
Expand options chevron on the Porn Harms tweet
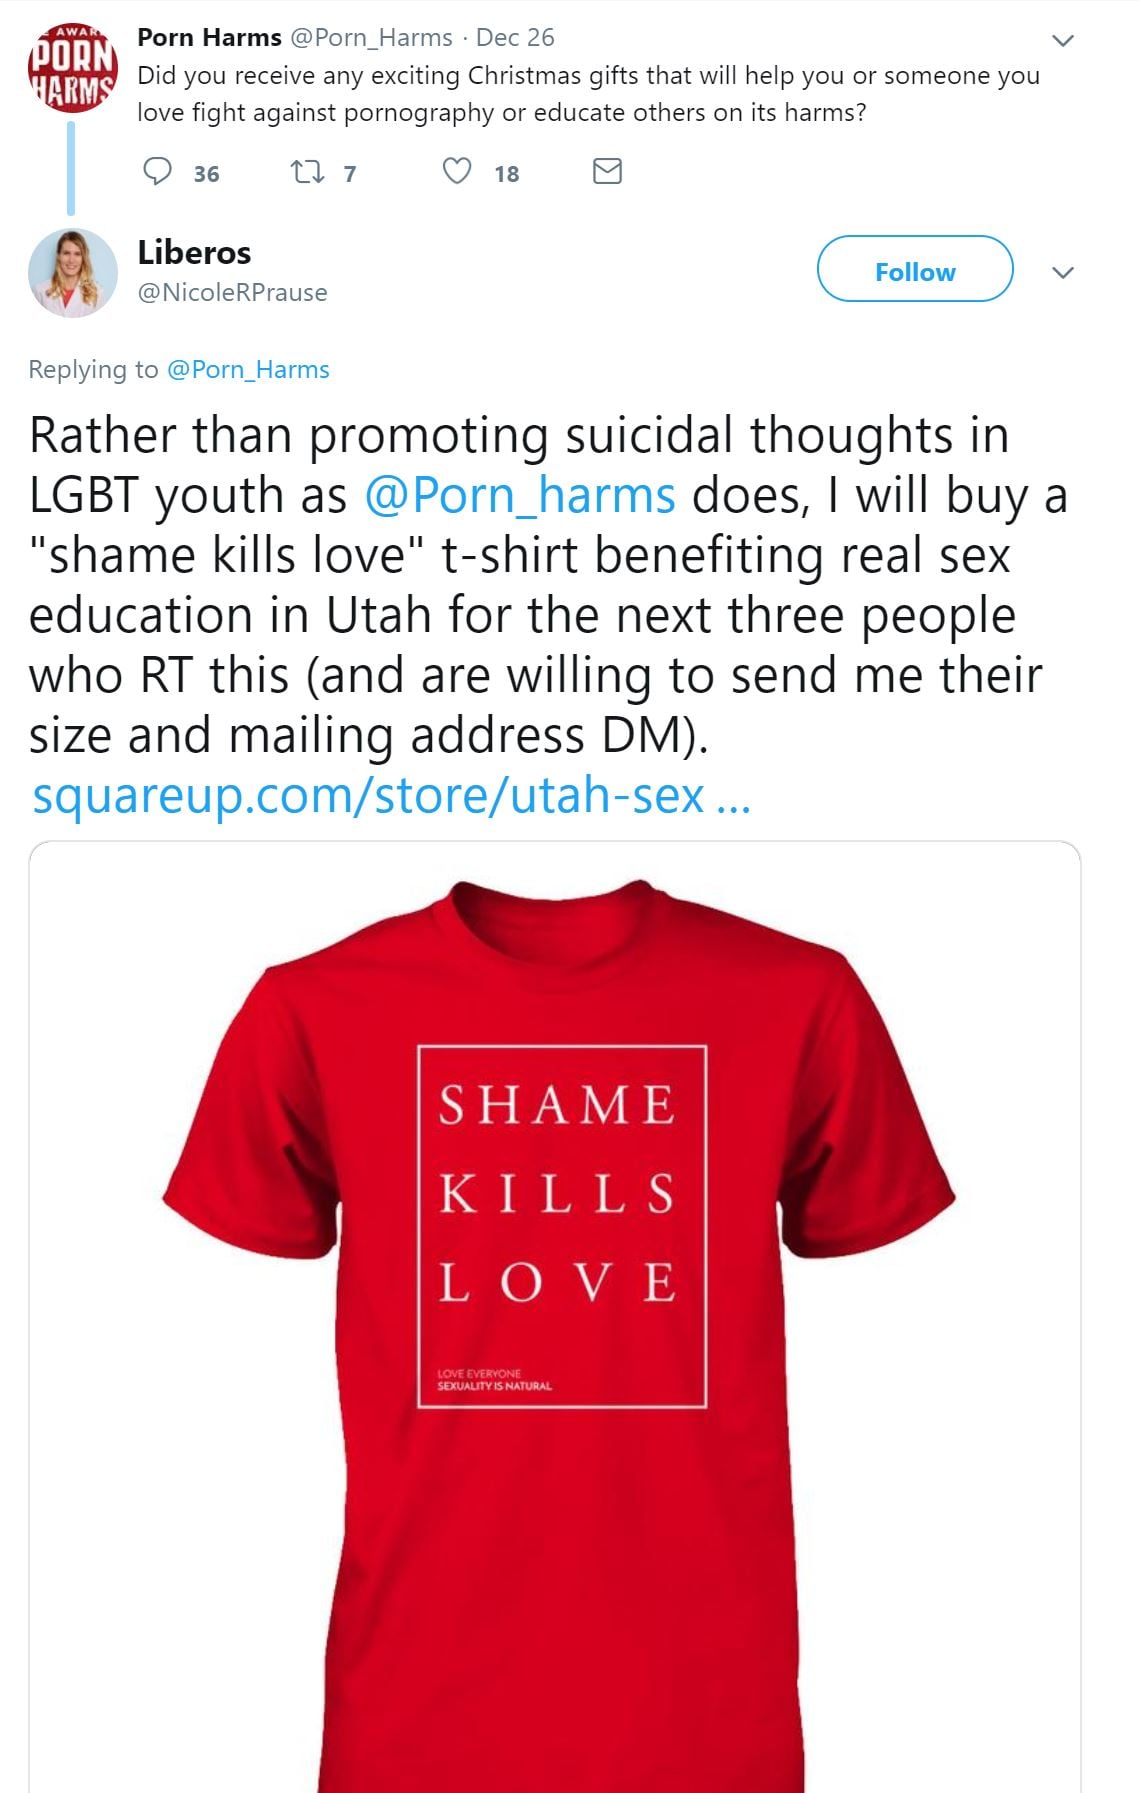tap(1063, 41)
